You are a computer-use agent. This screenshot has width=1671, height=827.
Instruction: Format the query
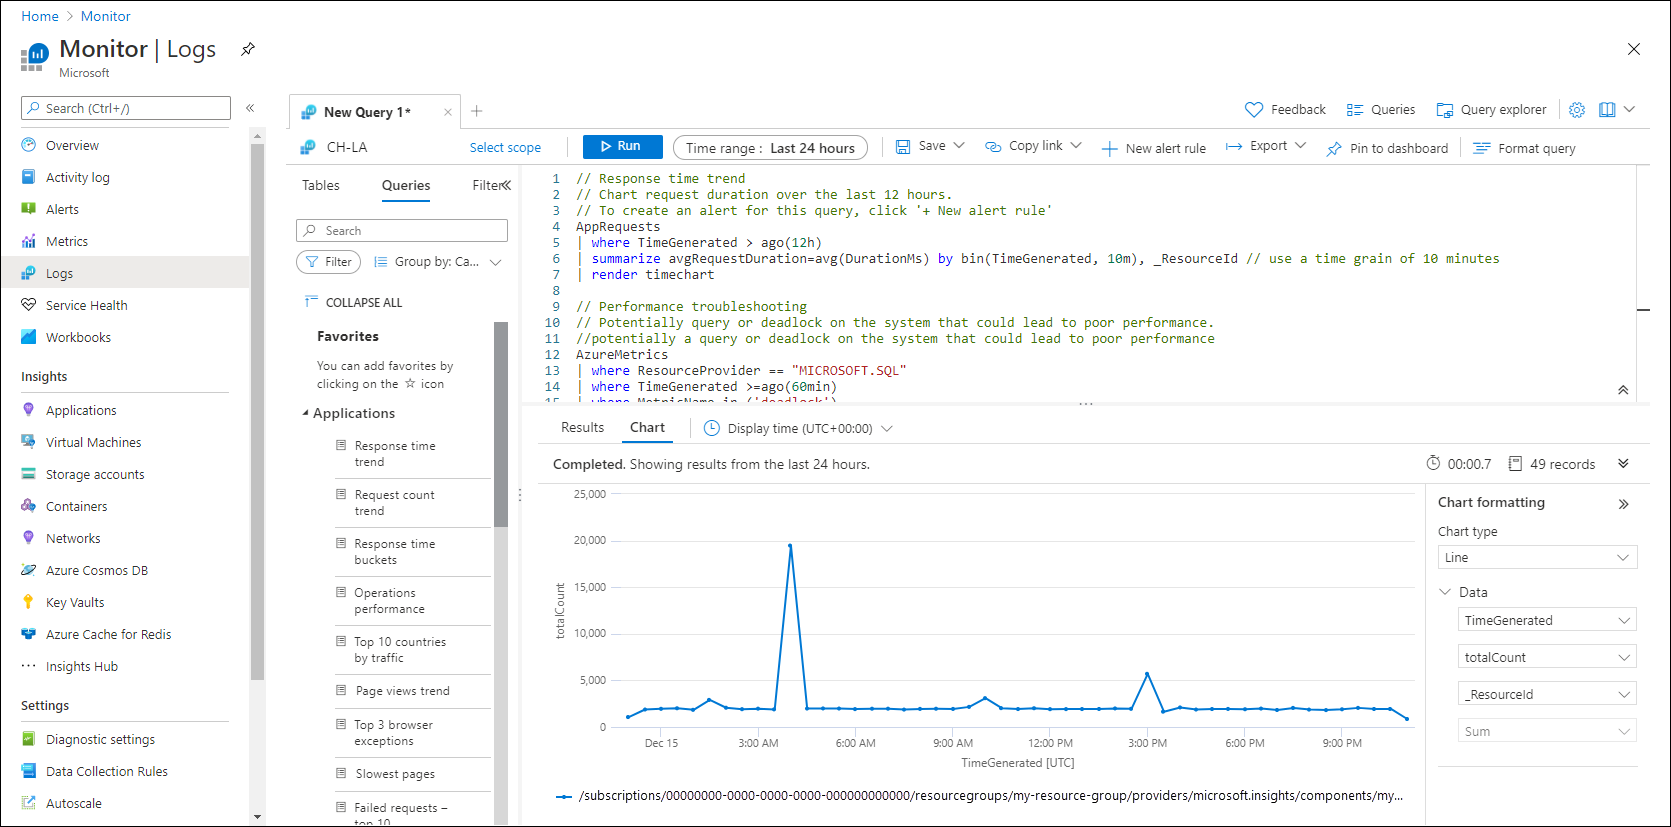[x=1524, y=148]
